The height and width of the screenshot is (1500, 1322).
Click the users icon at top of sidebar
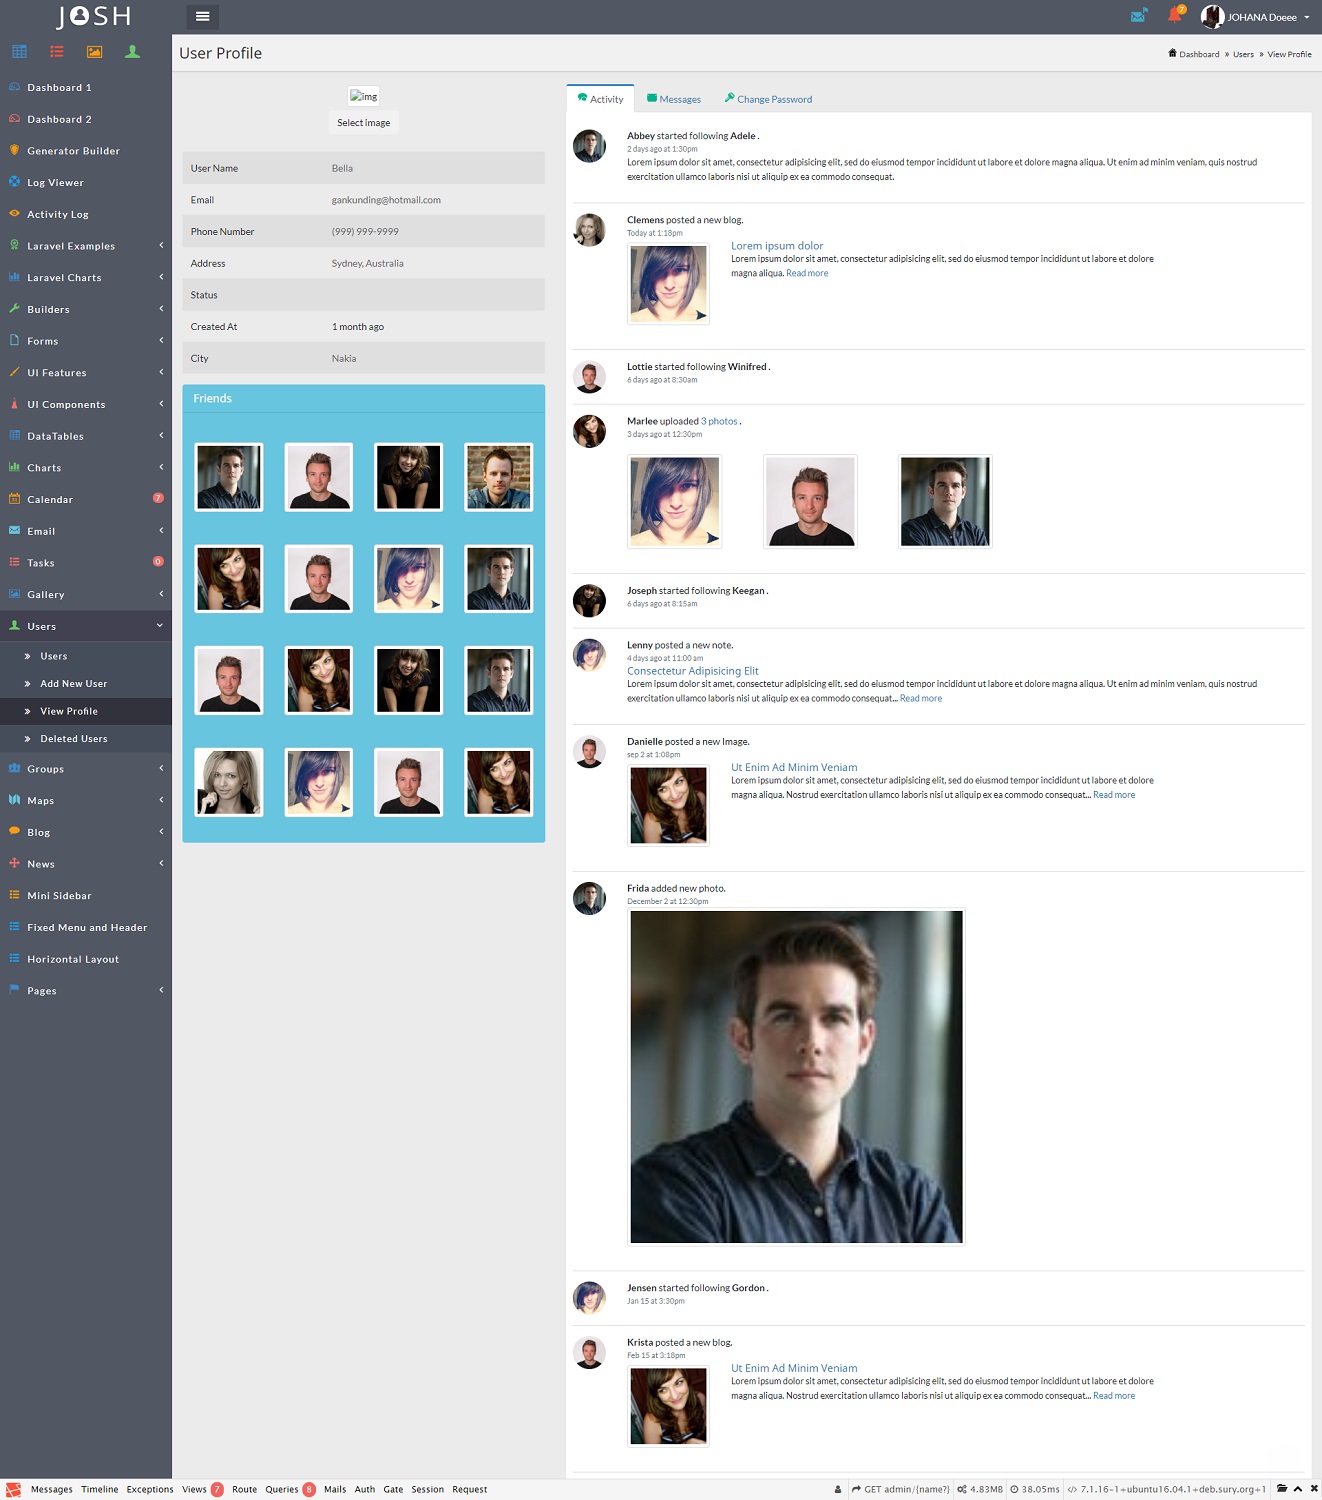click(x=132, y=51)
